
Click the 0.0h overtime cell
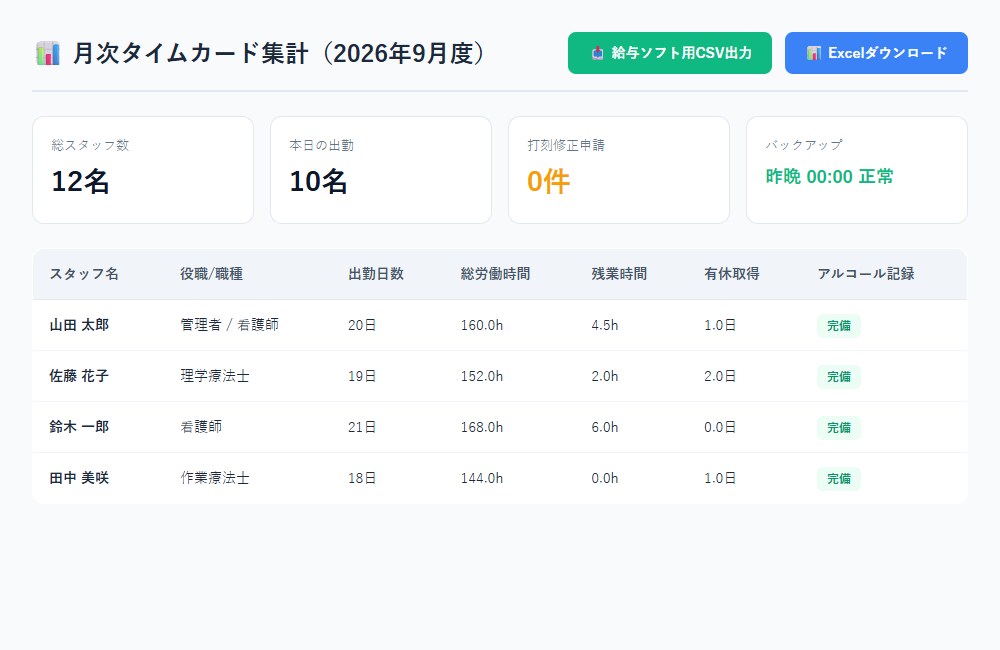(x=605, y=478)
